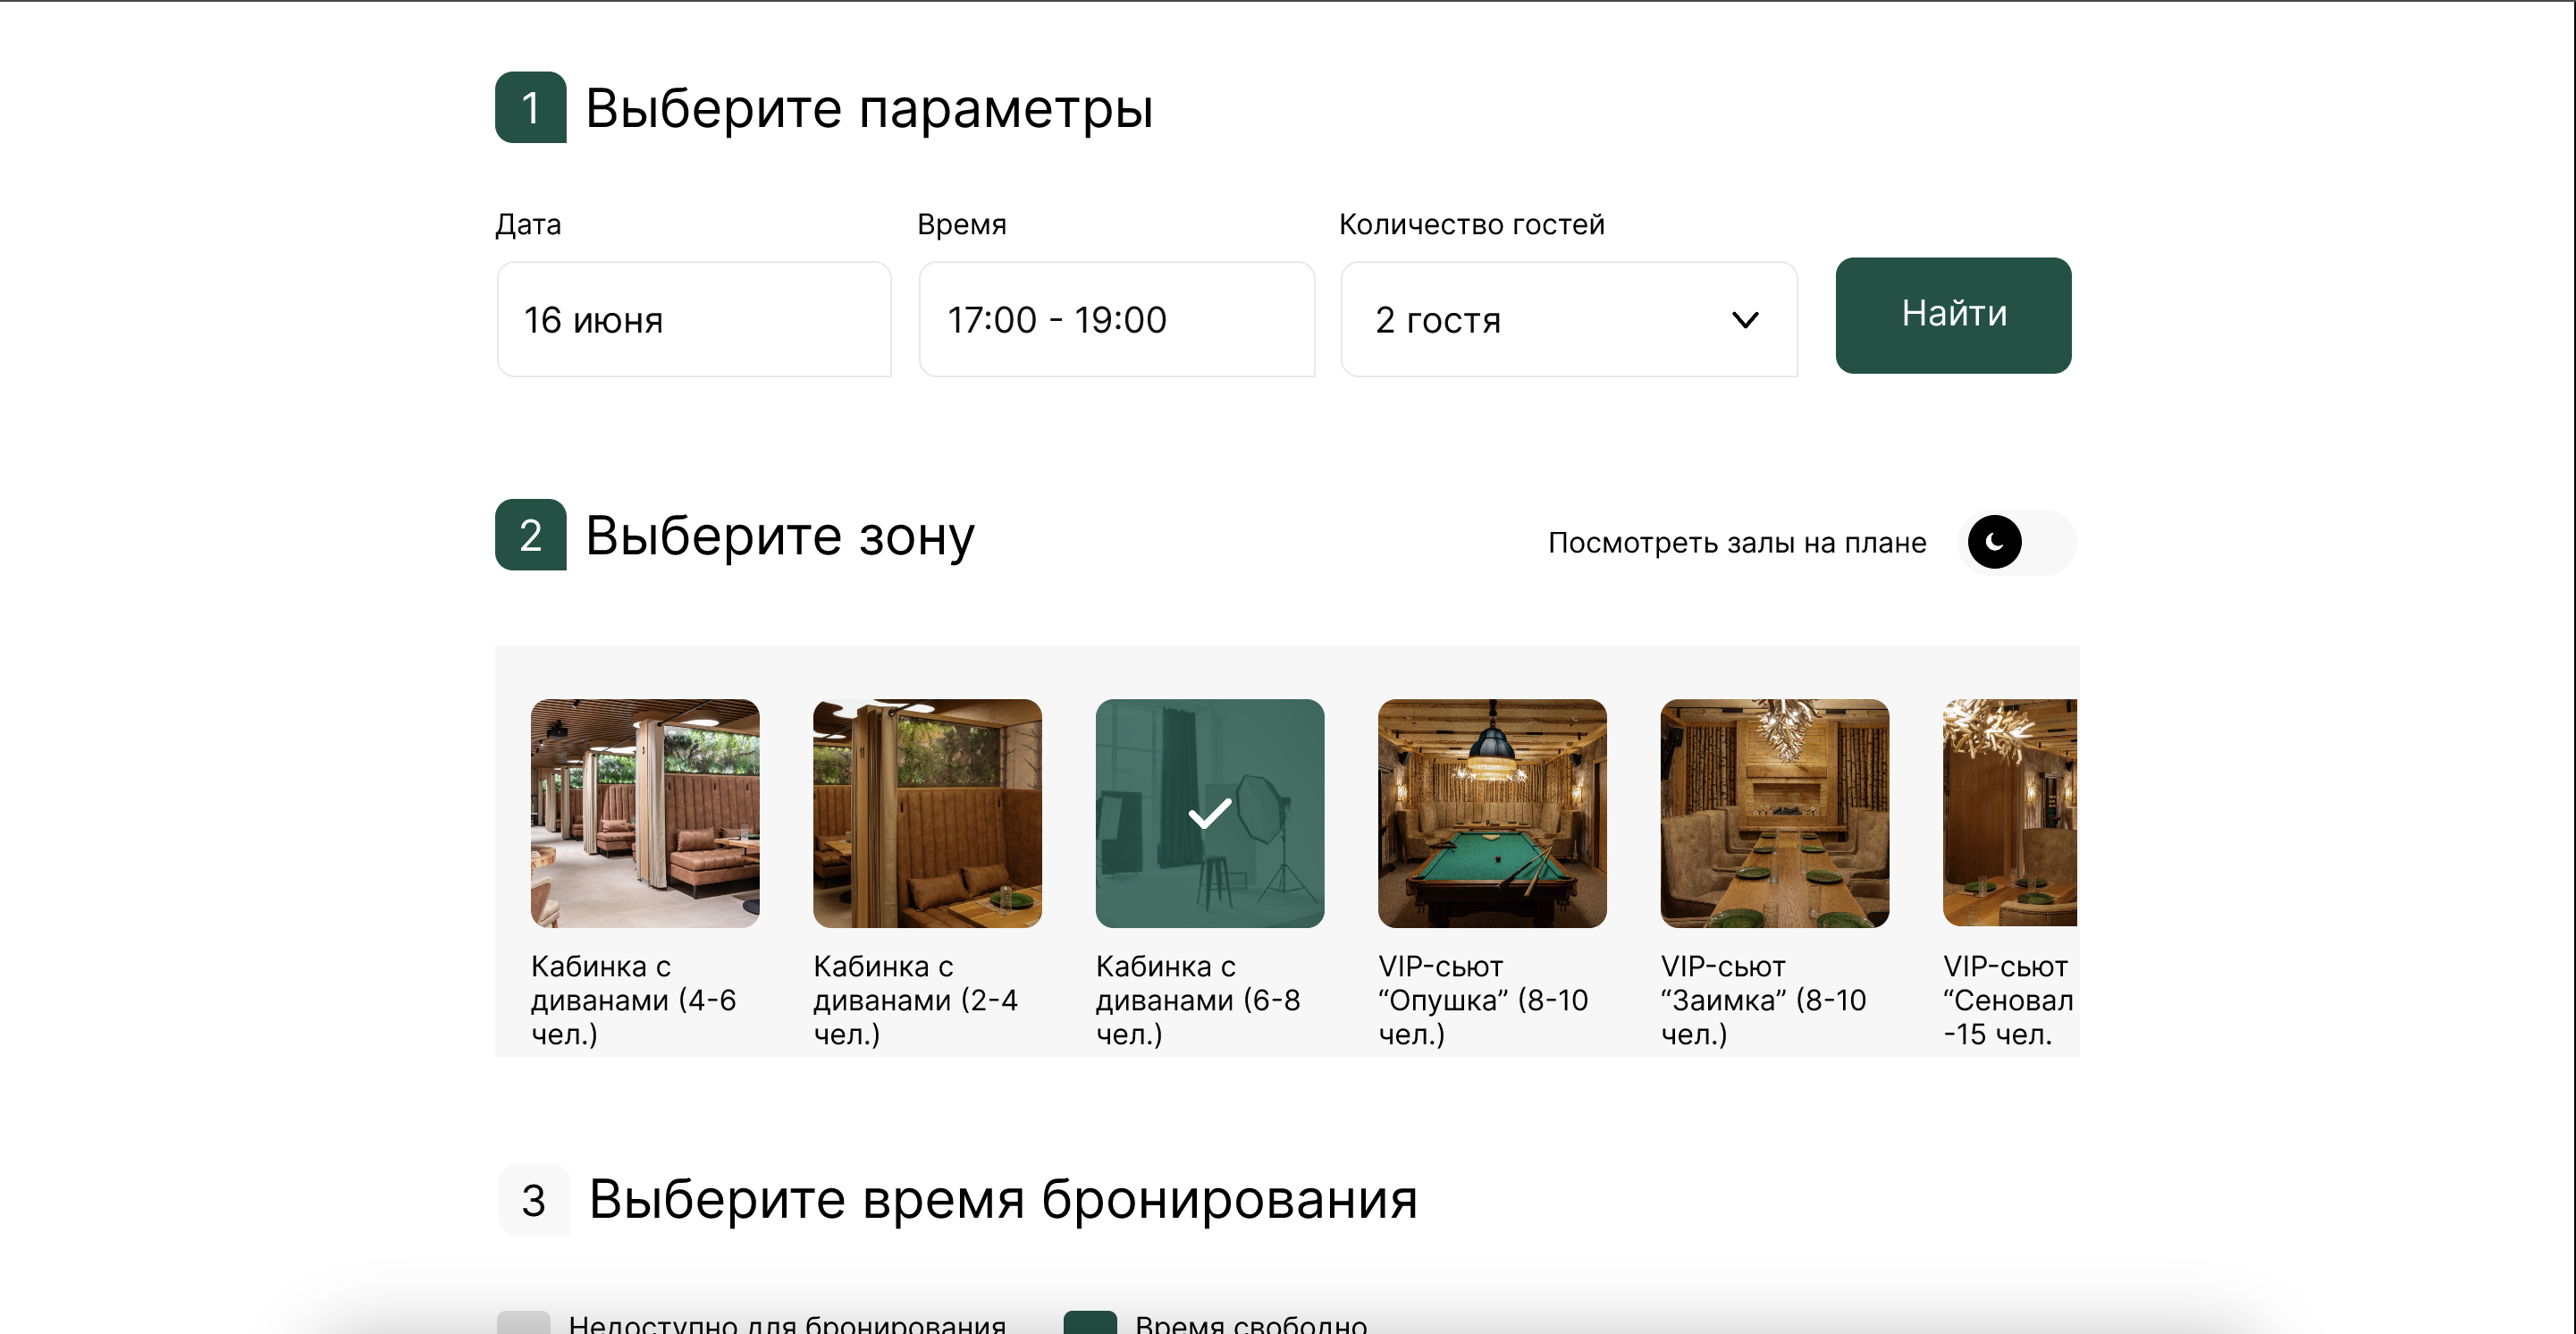This screenshot has height=1334, width=2576.
Task: Click the checkmark on selected cabin
Action: (1209, 813)
